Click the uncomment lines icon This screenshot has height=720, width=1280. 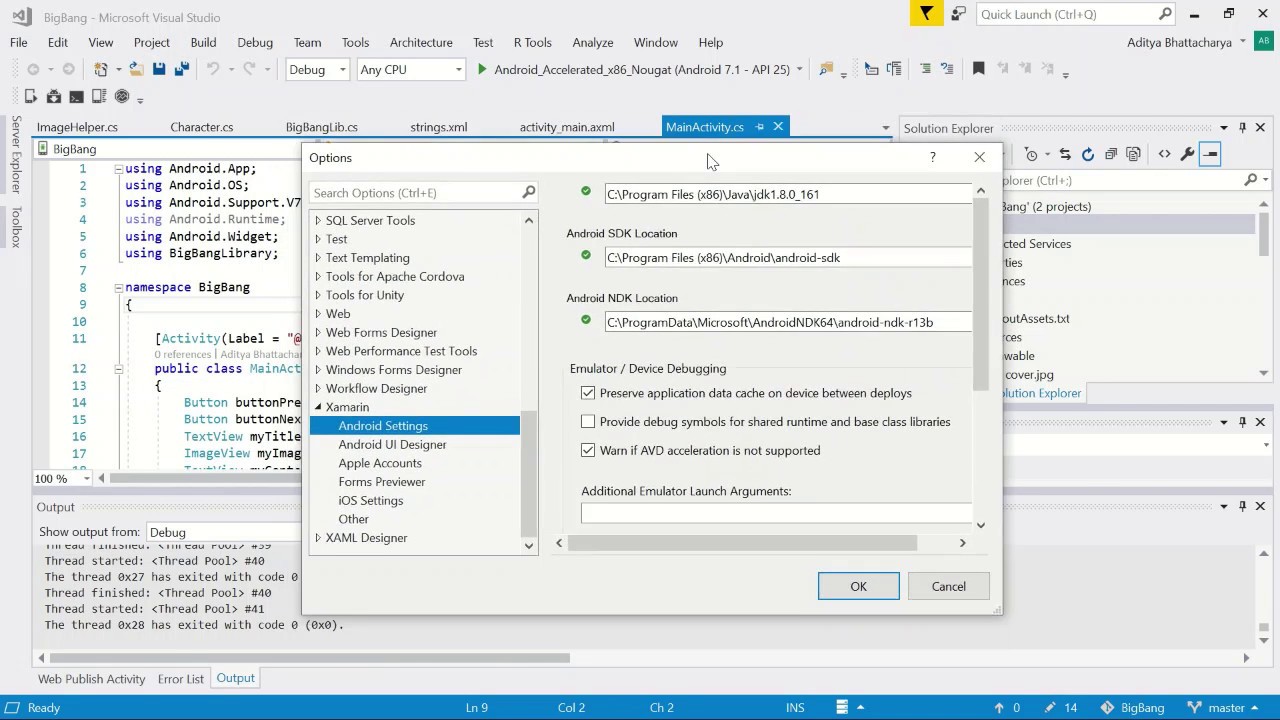[946, 69]
